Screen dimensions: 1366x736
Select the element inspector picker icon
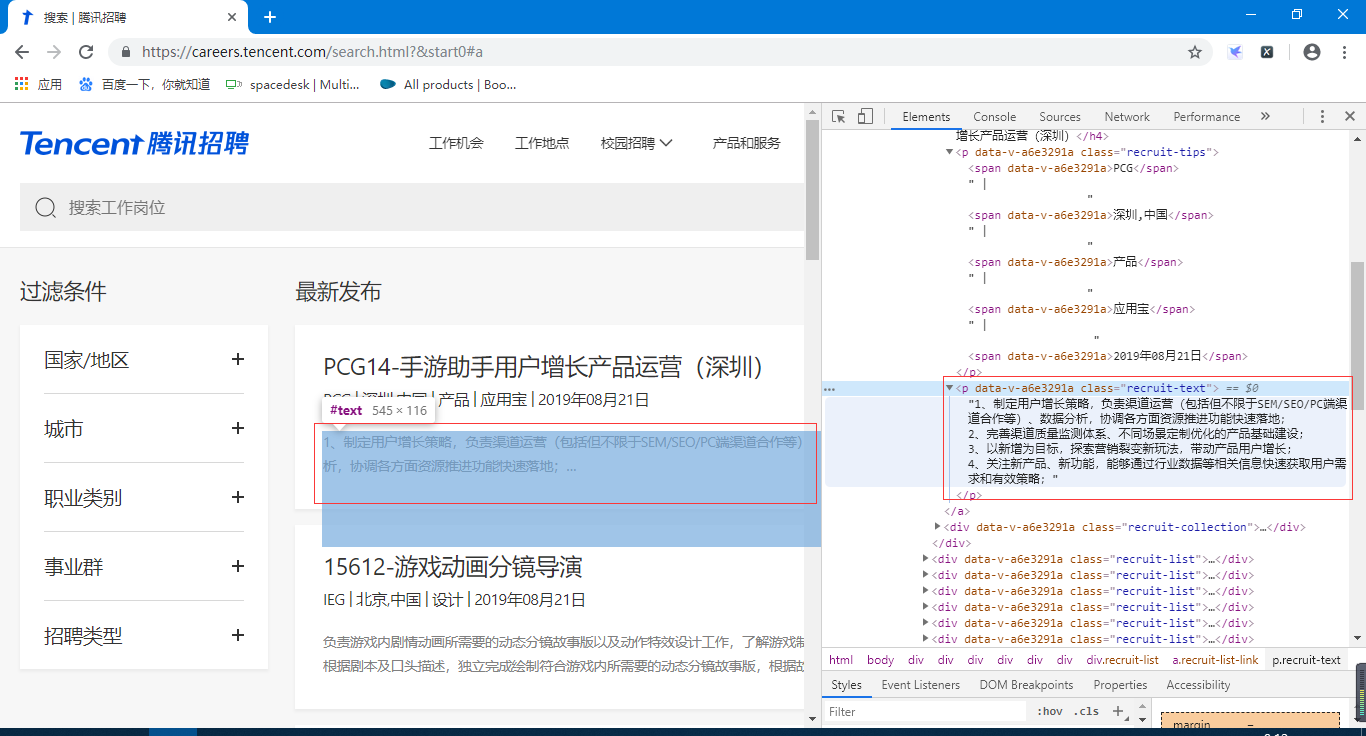click(839, 116)
